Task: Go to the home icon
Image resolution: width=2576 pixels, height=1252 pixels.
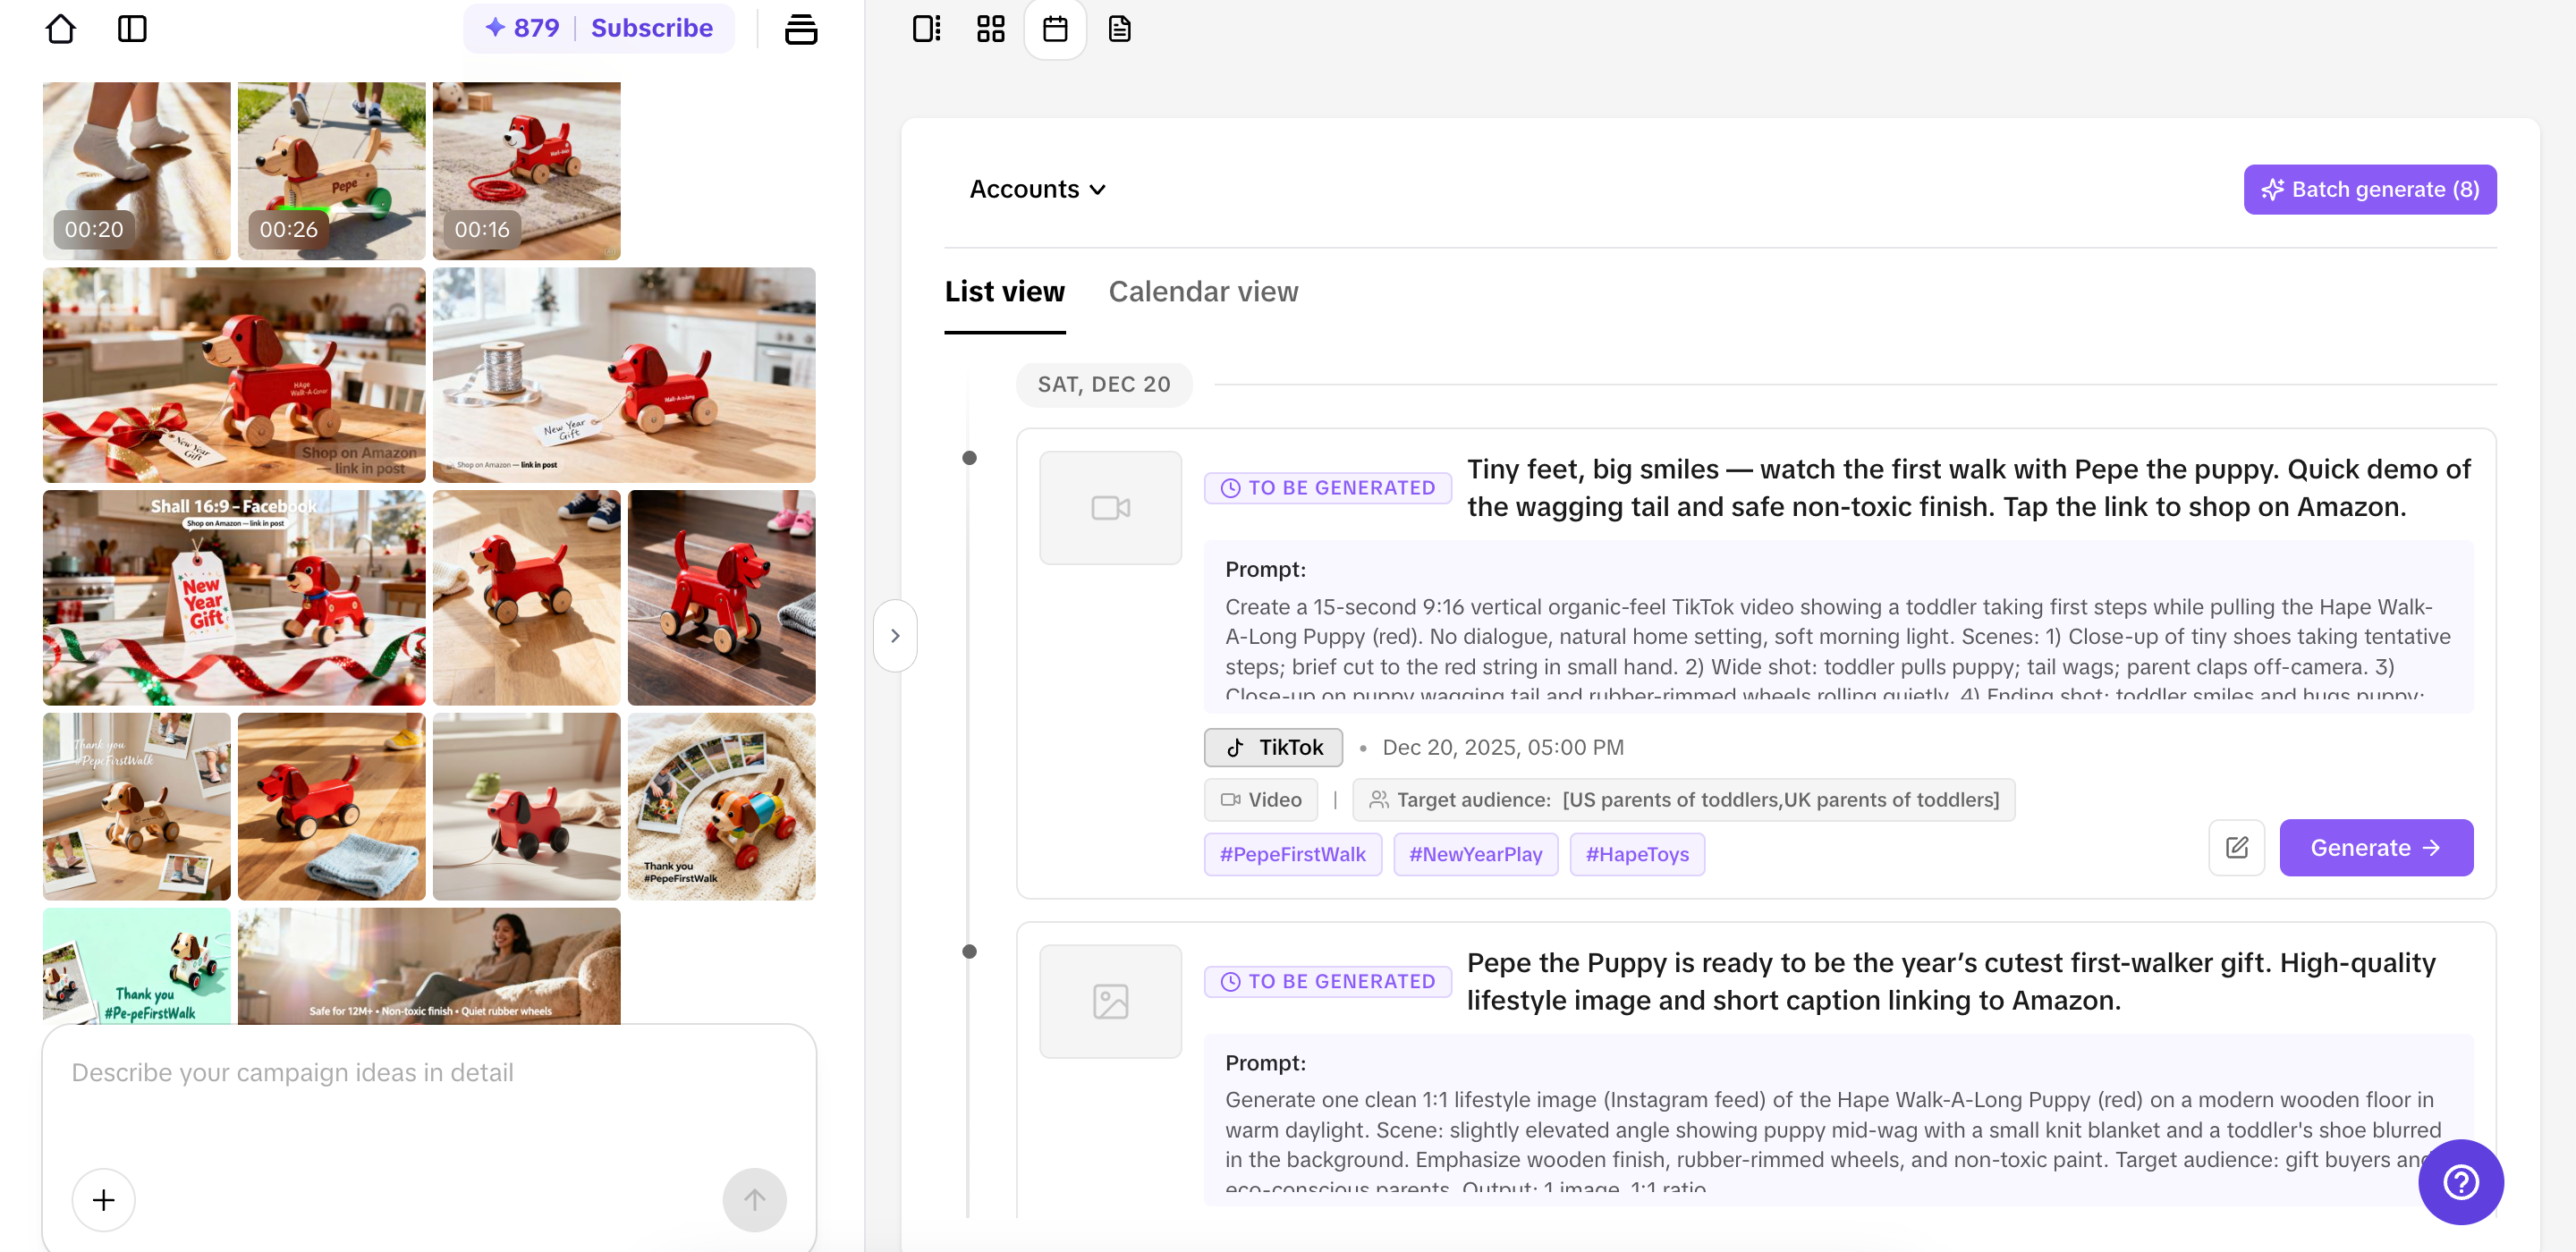Action: [x=60, y=28]
